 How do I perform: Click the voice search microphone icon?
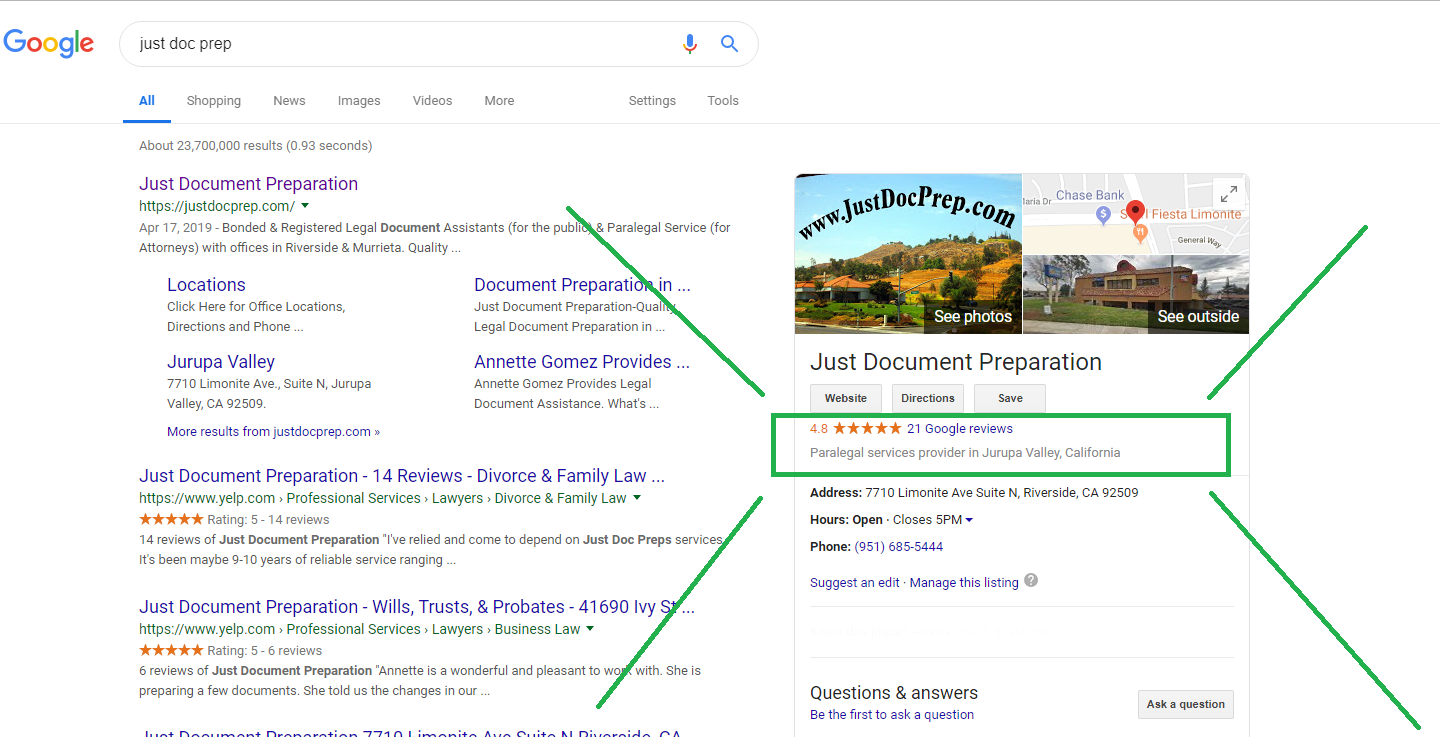tap(689, 44)
